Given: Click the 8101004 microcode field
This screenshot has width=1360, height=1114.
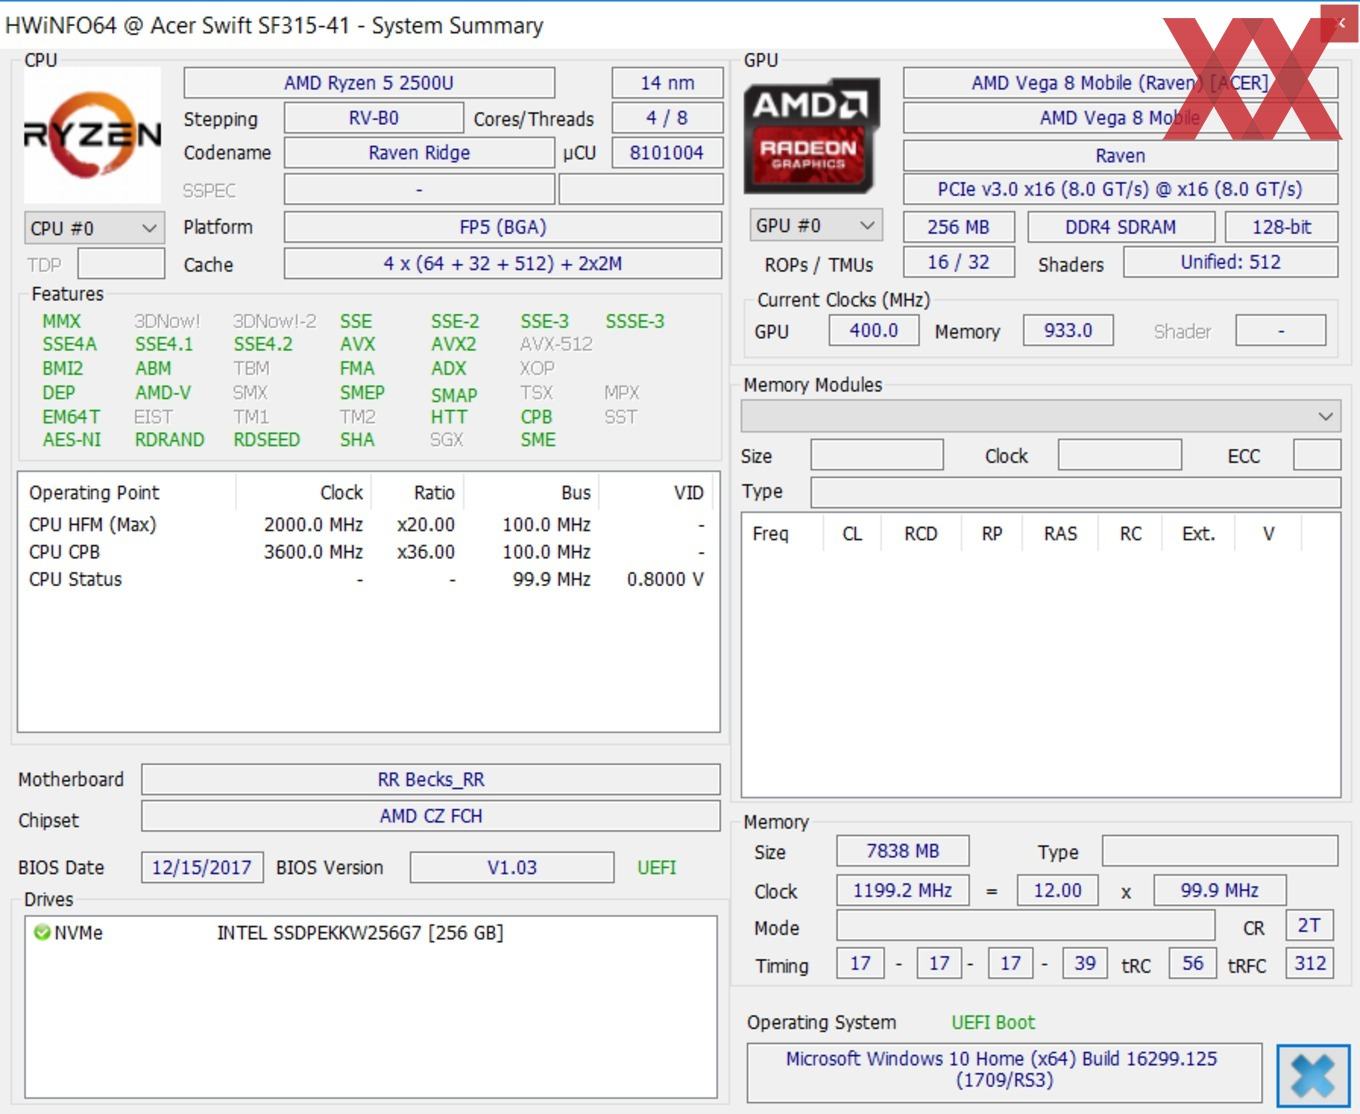Looking at the screenshot, I should (x=667, y=153).
